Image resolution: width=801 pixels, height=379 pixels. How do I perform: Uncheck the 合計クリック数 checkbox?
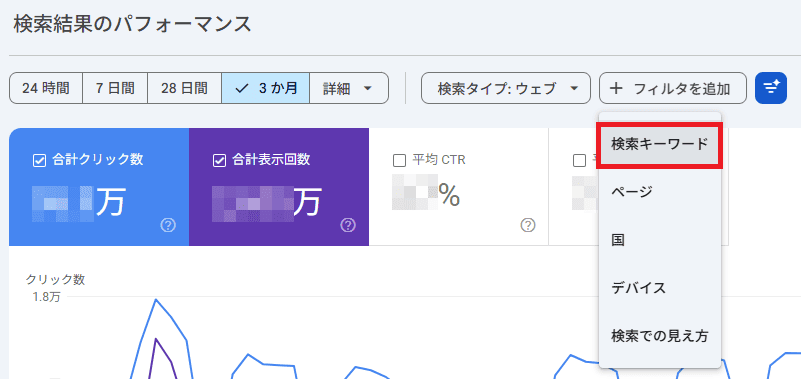(39, 160)
